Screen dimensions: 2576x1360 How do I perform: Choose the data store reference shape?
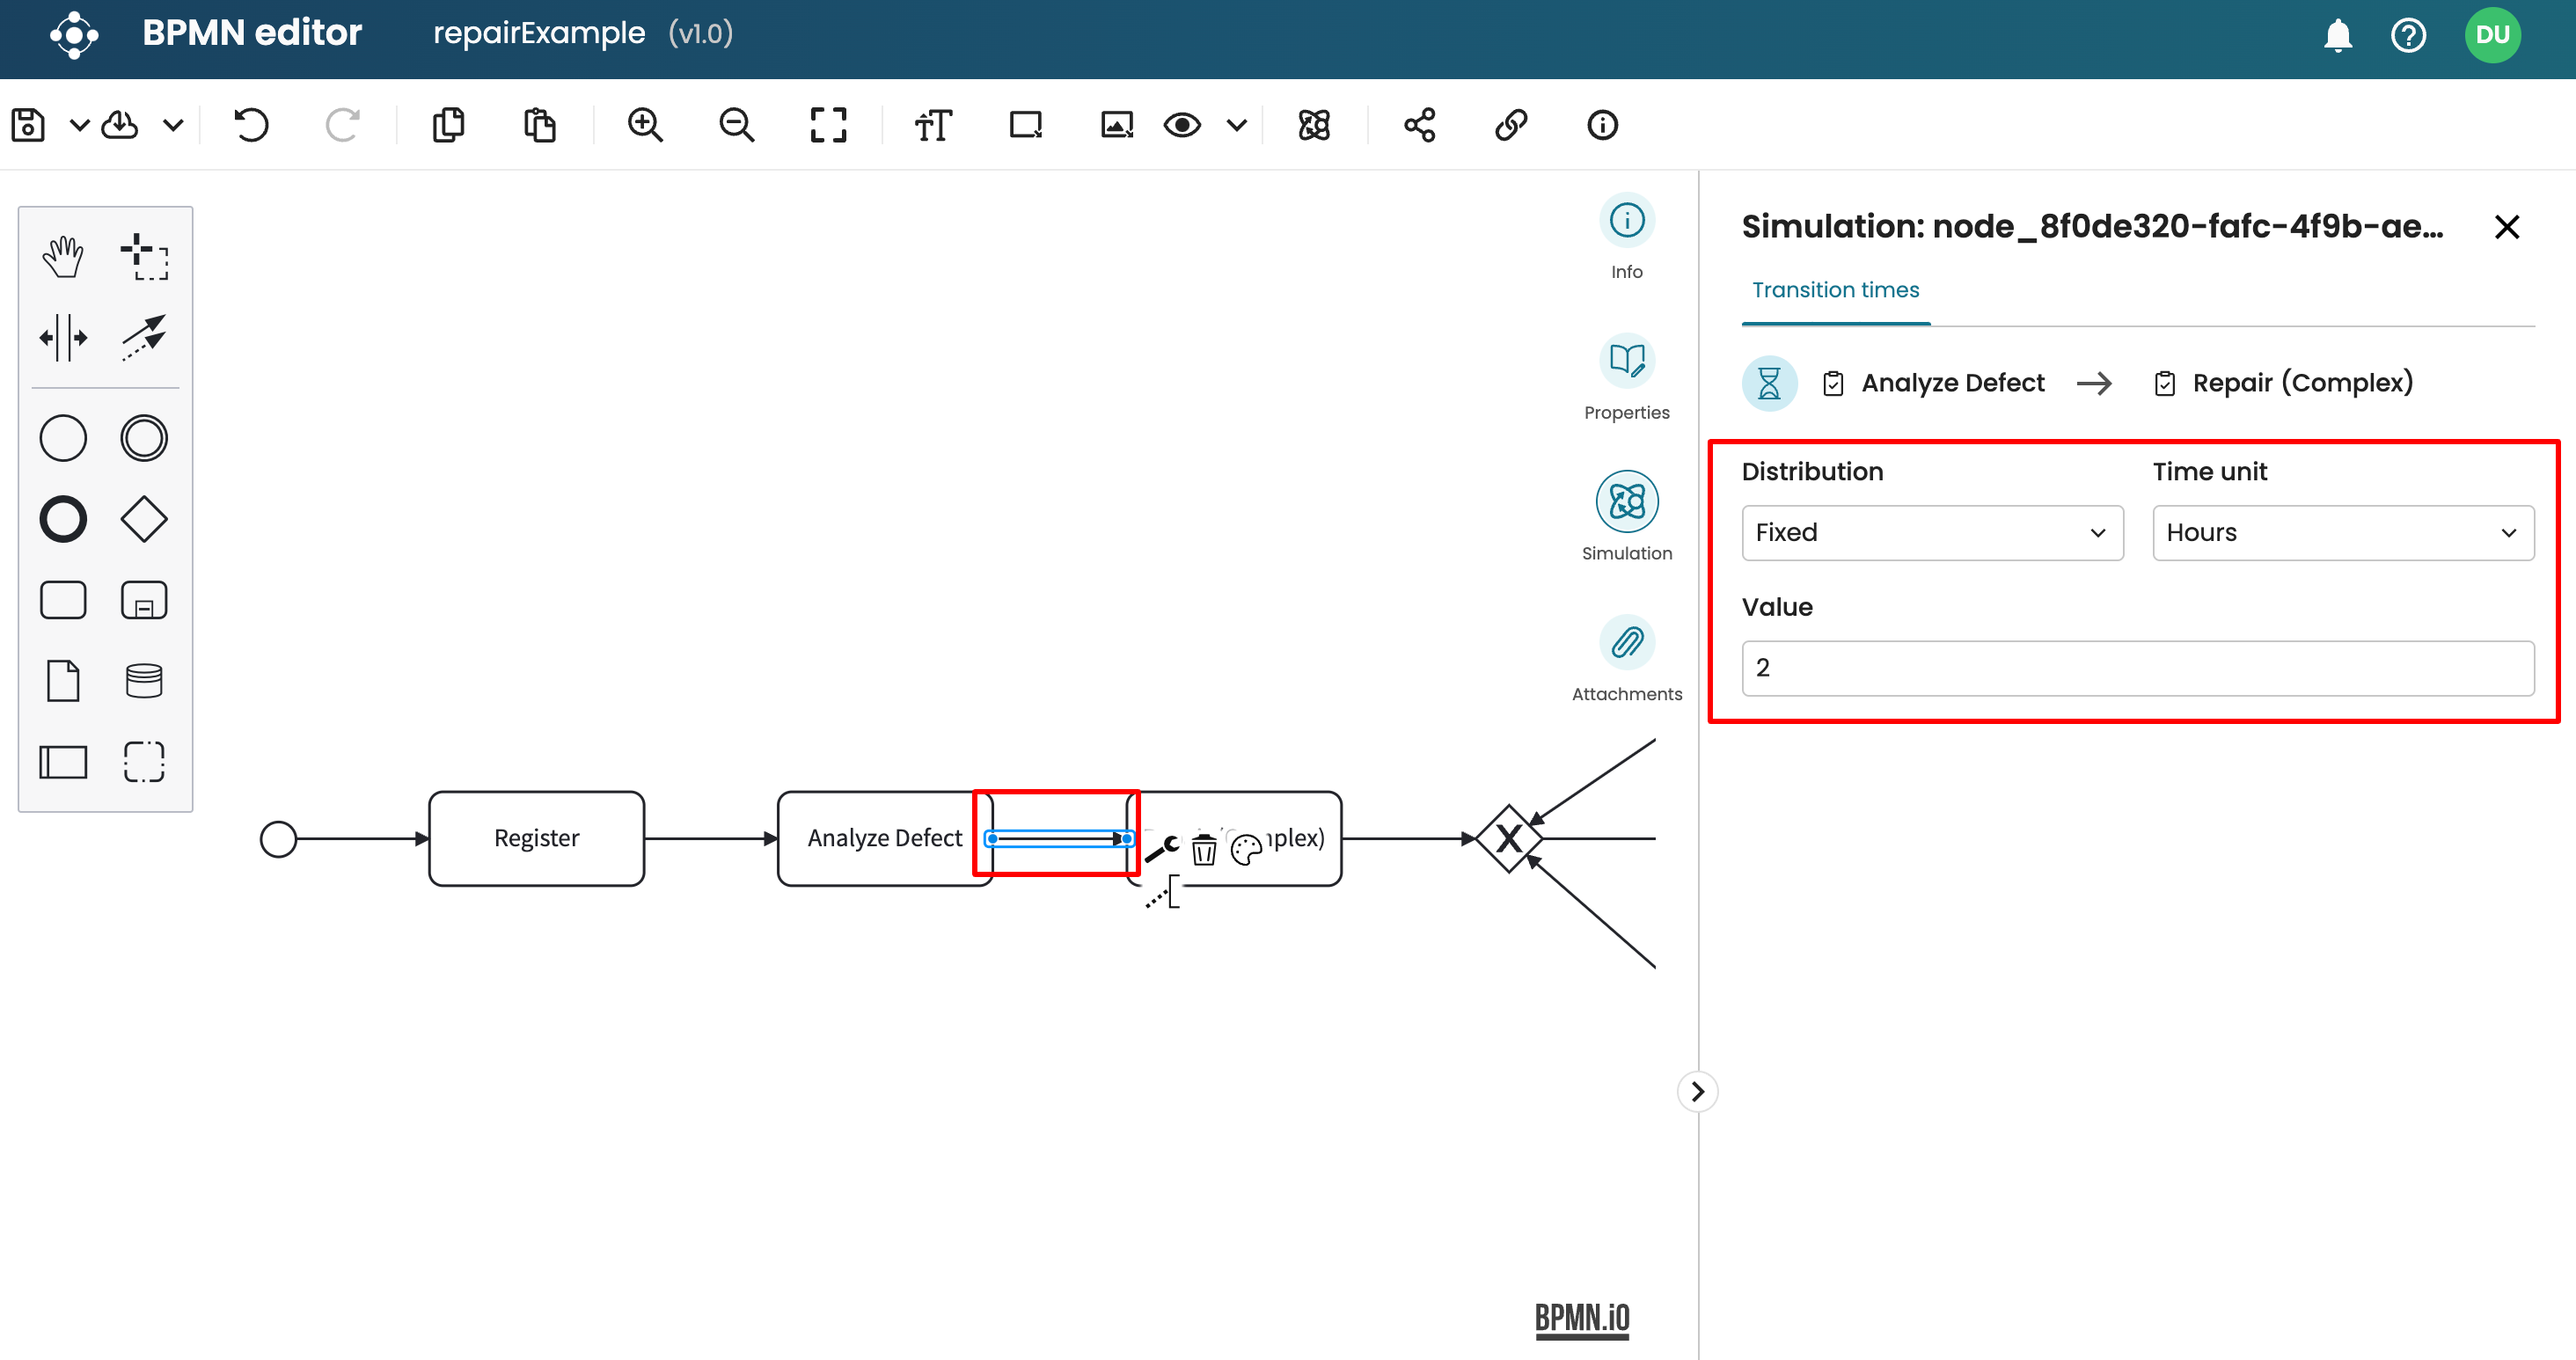pyautogui.click(x=144, y=681)
